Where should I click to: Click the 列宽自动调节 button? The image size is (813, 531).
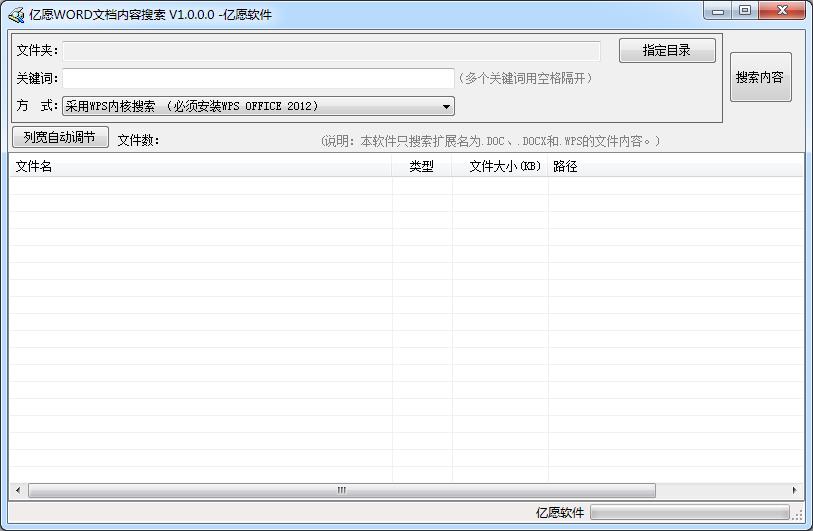click(x=60, y=138)
